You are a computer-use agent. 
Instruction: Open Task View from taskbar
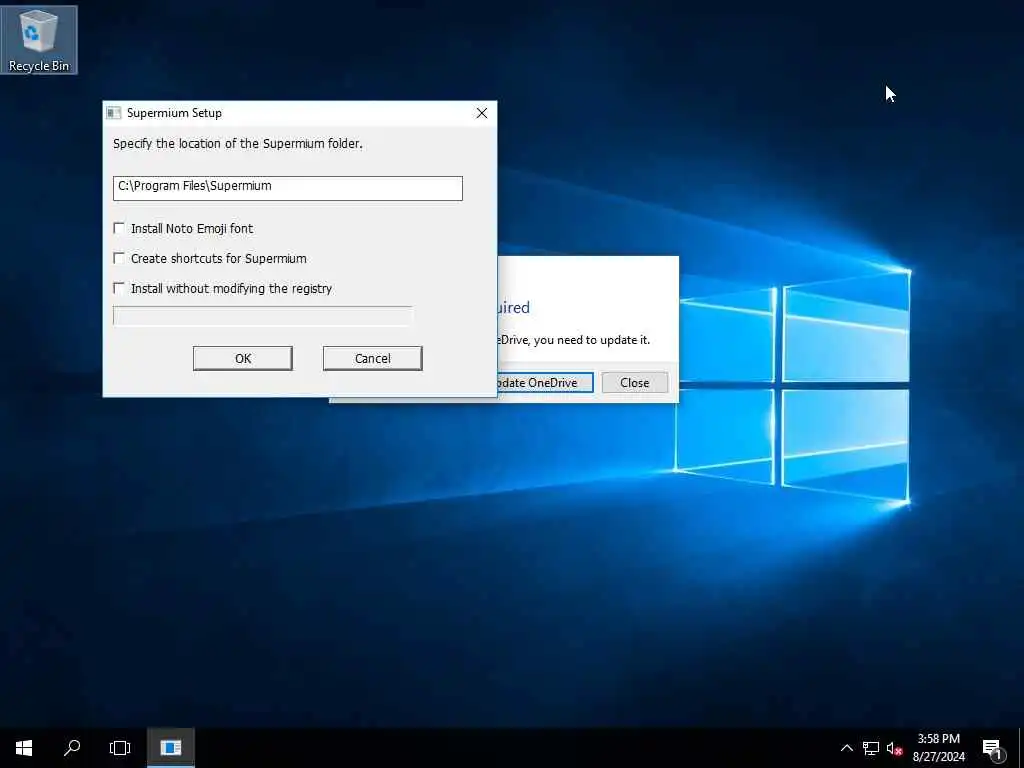coord(120,748)
